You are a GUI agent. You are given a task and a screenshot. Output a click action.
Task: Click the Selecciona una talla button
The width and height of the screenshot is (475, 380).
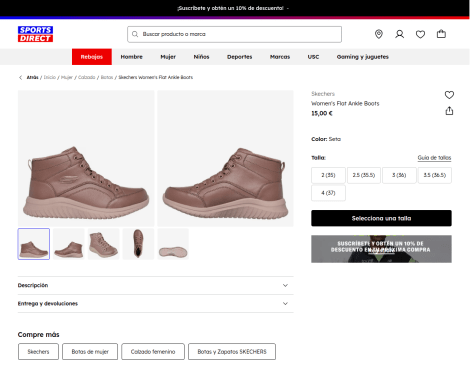(x=381, y=218)
